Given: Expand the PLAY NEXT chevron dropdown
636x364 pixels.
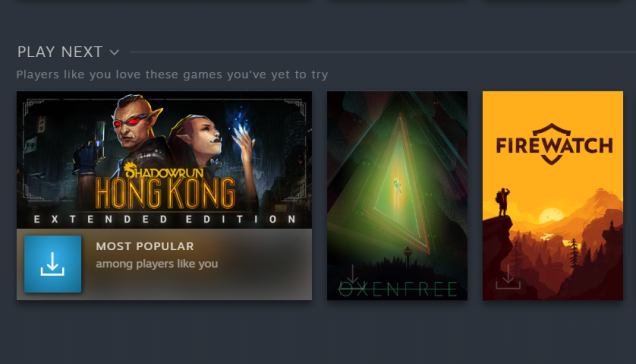Looking at the screenshot, I should pyautogui.click(x=115, y=53).
